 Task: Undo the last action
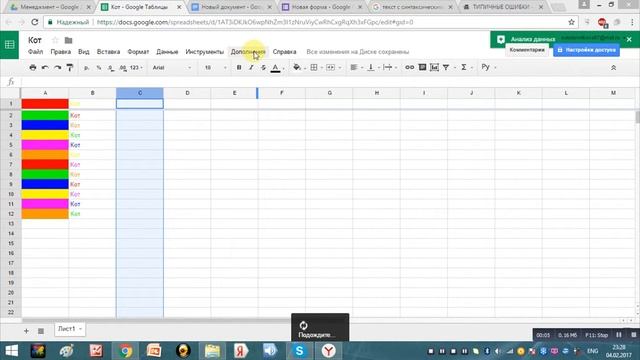tap(45, 67)
